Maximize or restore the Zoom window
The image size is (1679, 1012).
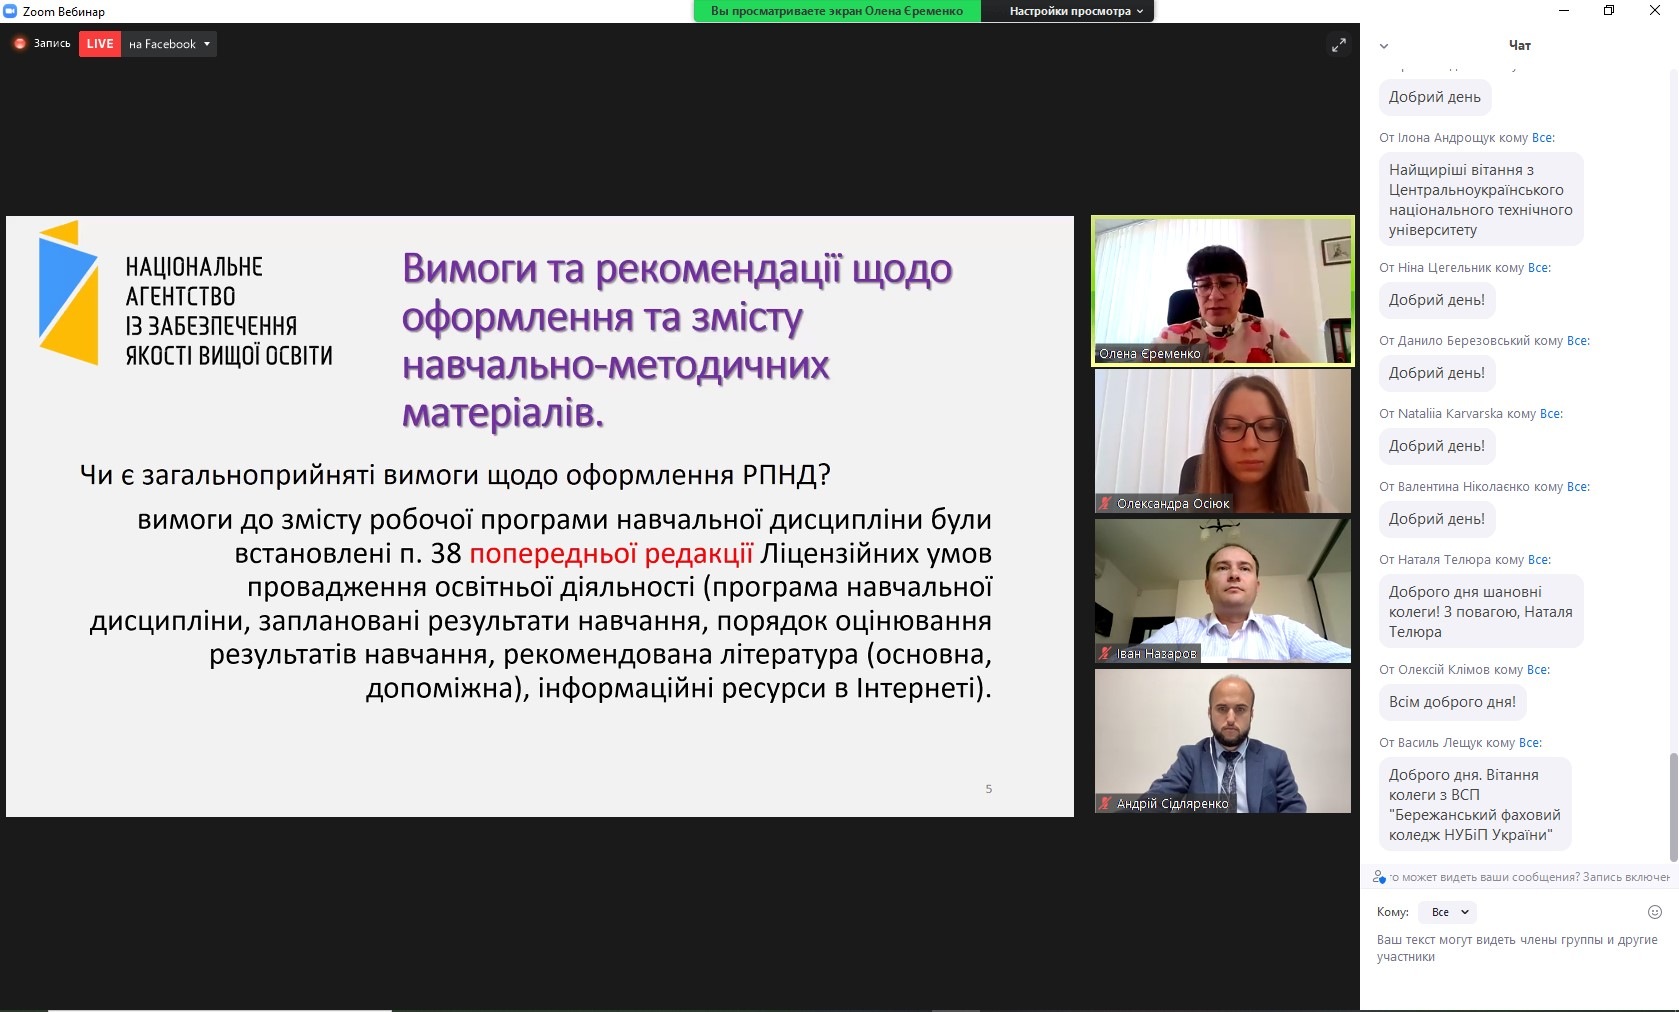coord(1609,11)
